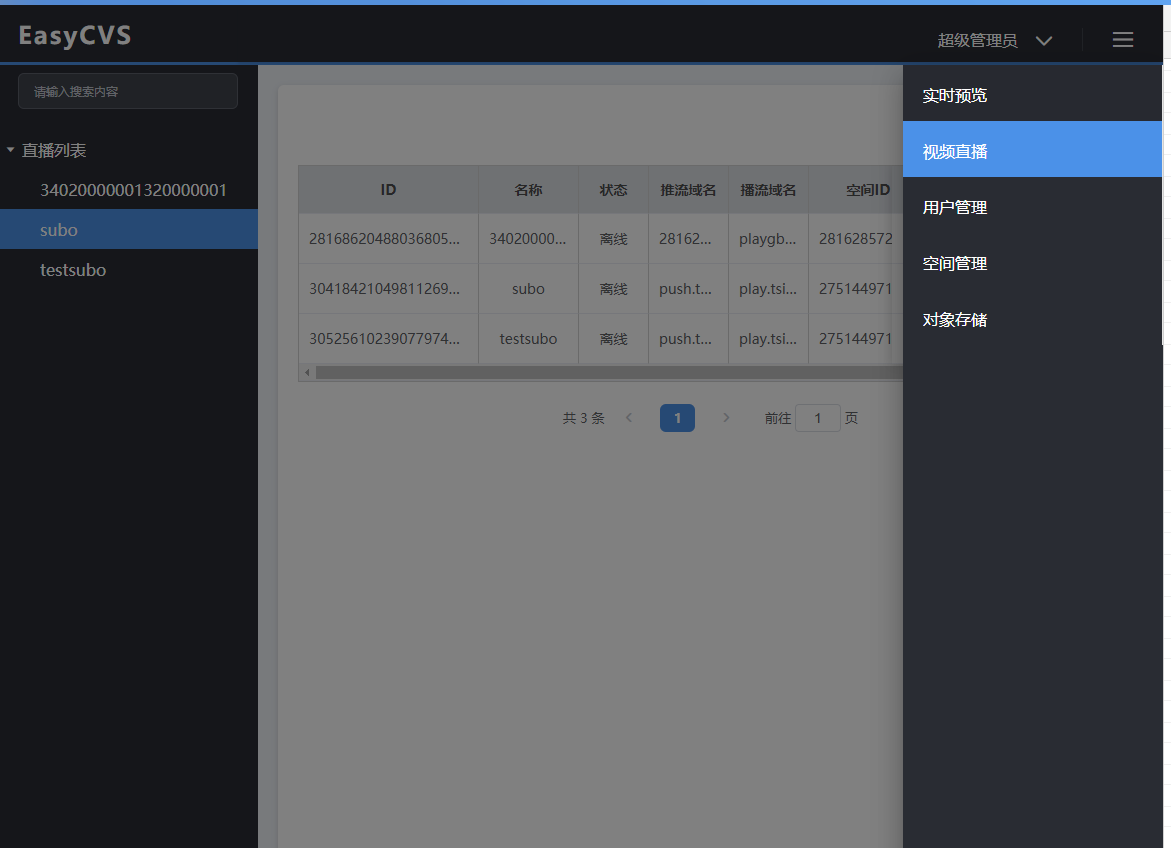This screenshot has width=1171, height=848.
Task: Click the EasyCVS logo
Action: point(75,35)
